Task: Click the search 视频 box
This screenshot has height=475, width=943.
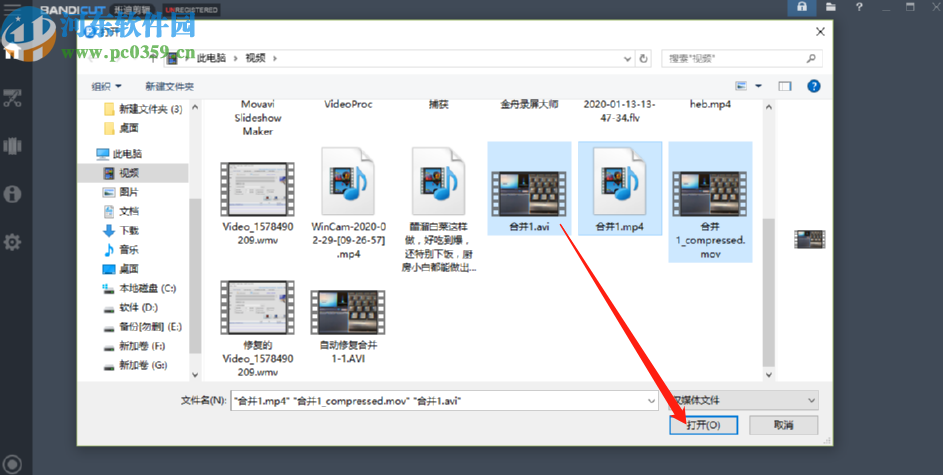Action: click(x=742, y=58)
